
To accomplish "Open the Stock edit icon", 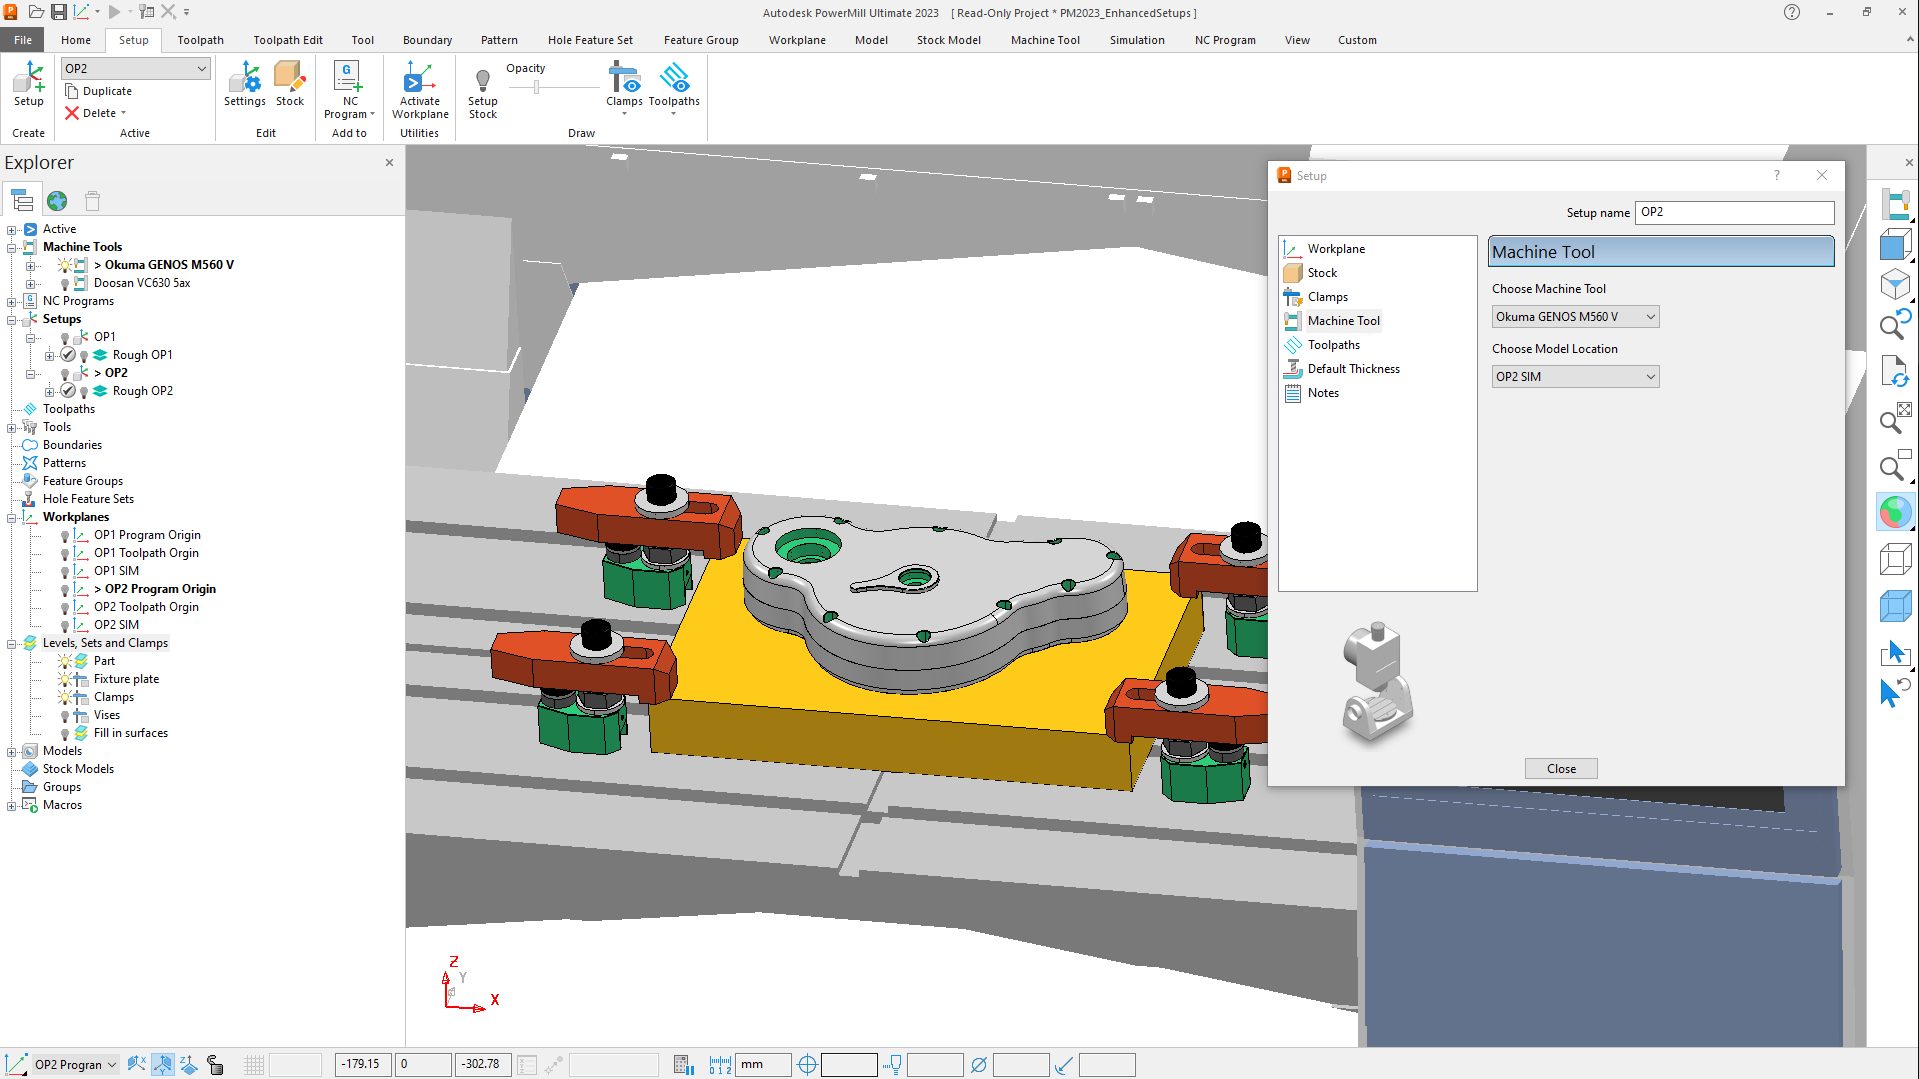I will 290,80.
